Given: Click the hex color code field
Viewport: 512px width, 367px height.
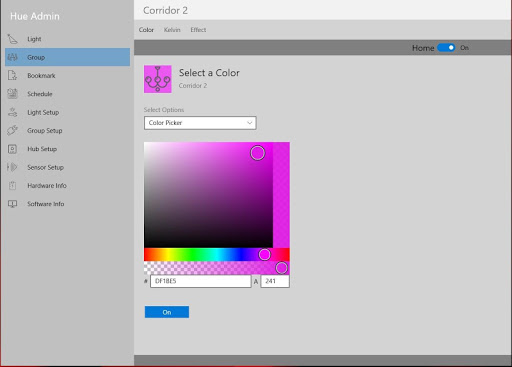Looking at the screenshot, I should [201, 281].
